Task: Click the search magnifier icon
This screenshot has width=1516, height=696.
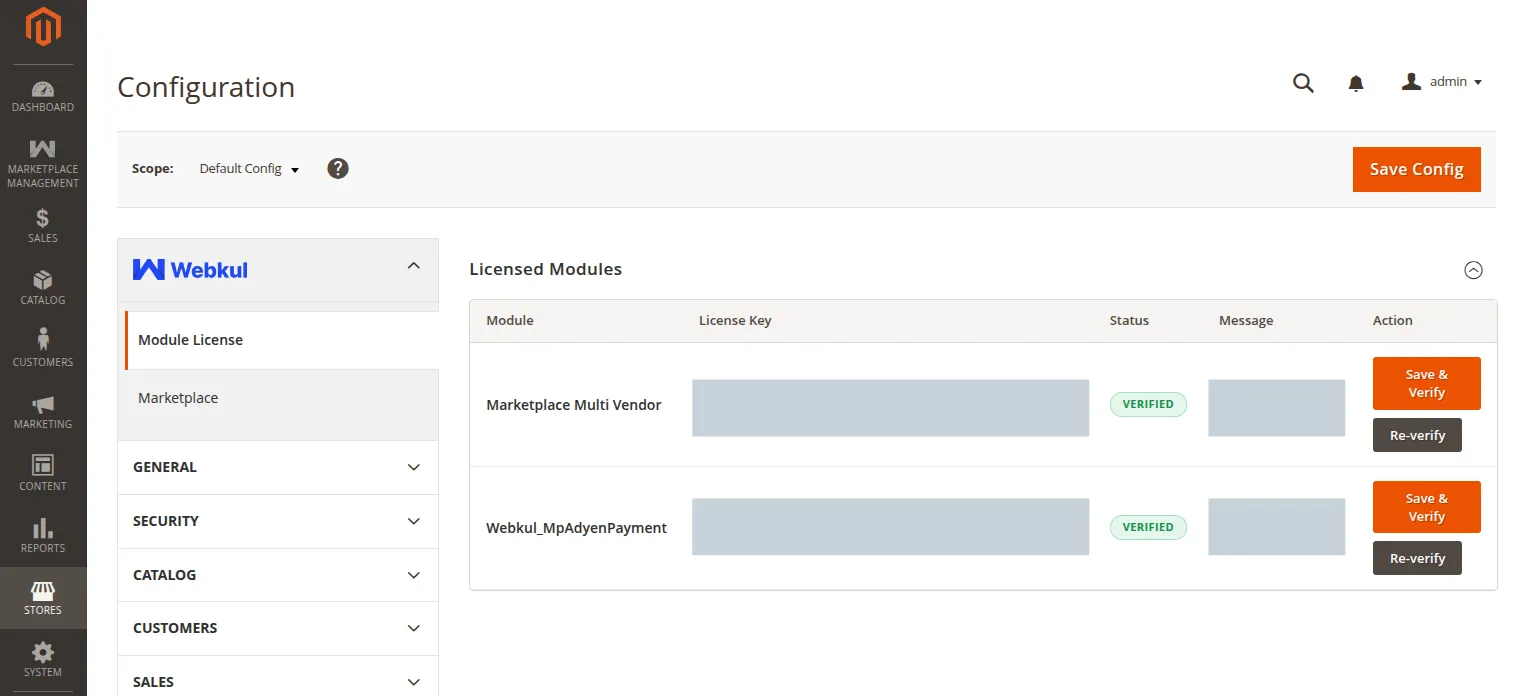Action: tap(1303, 83)
